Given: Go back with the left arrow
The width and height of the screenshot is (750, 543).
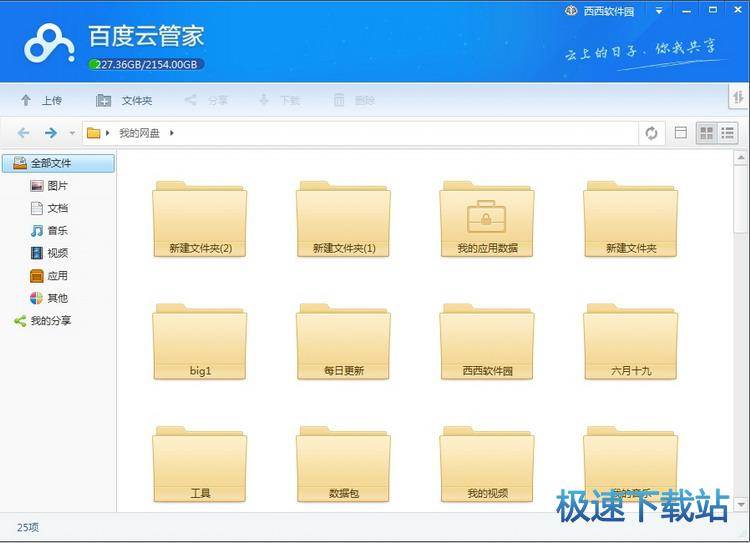Looking at the screenshot, I should tap(23, 133).
